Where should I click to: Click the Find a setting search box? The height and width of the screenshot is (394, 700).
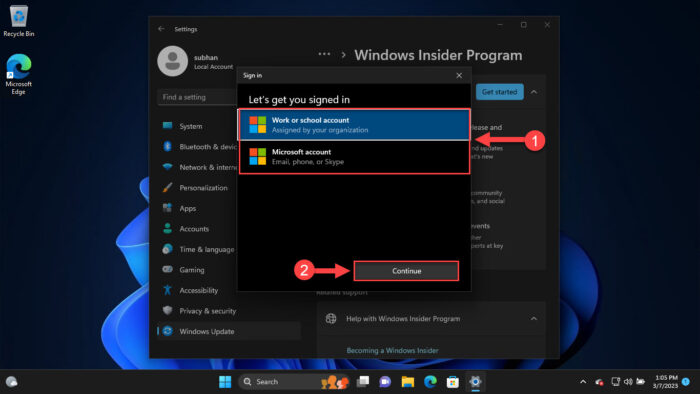[x=197, y=97]
